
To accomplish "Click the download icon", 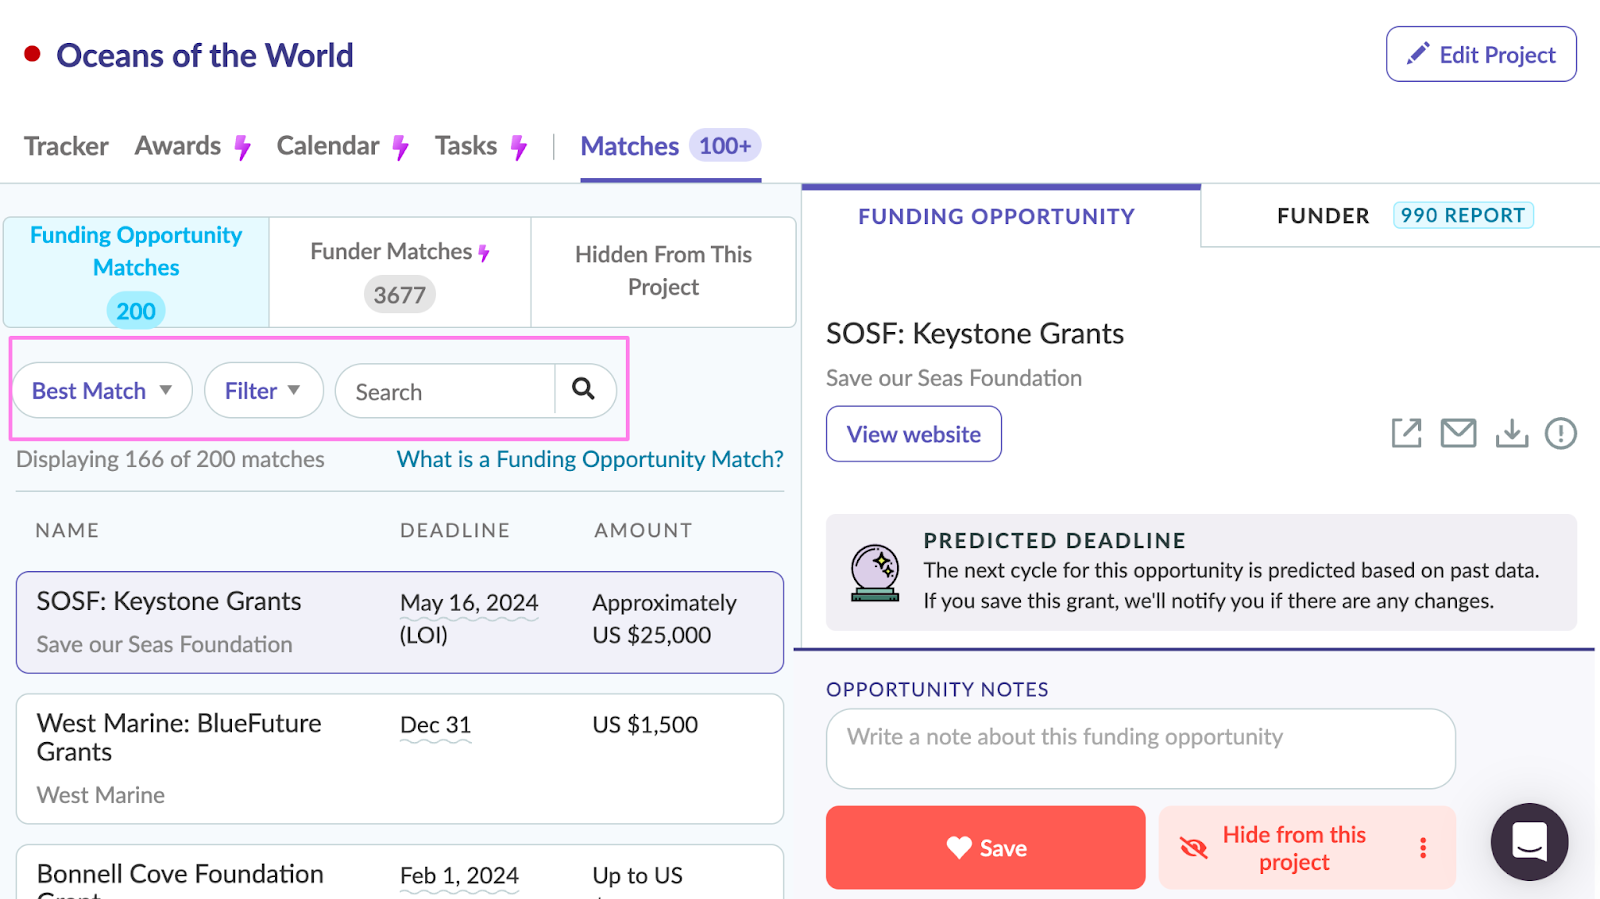I will click(1511, 433).
